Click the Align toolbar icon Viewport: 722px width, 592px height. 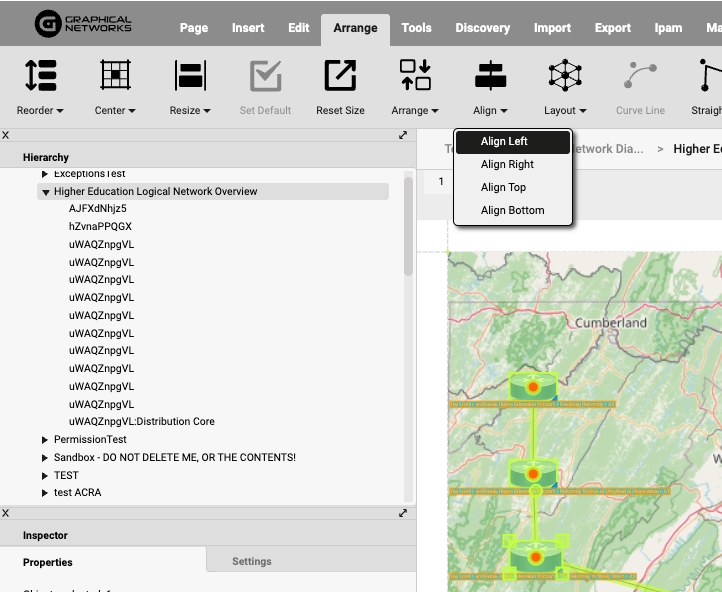[490, 77]
